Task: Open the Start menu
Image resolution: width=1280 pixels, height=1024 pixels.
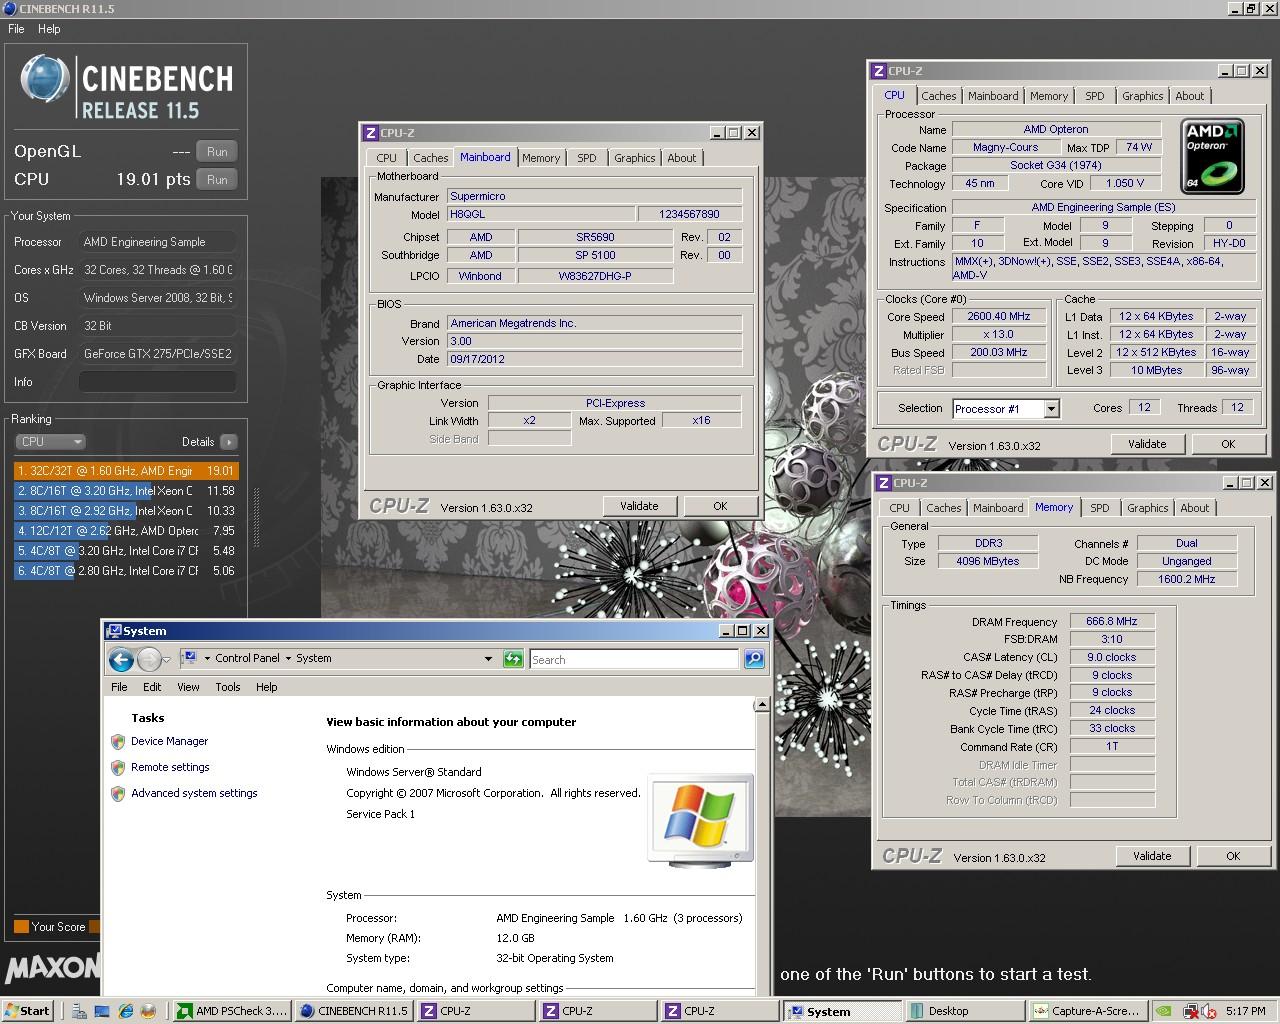Action: [28, 1011]
